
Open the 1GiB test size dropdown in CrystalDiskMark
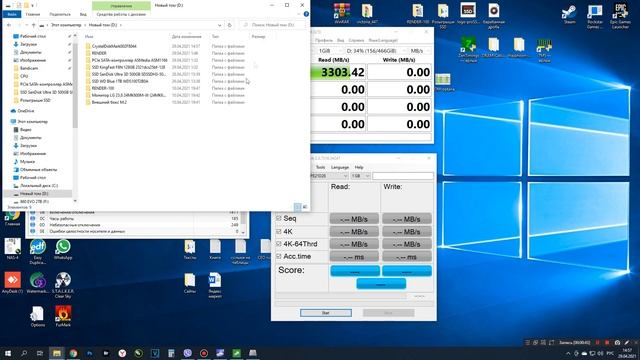[329, 51]
